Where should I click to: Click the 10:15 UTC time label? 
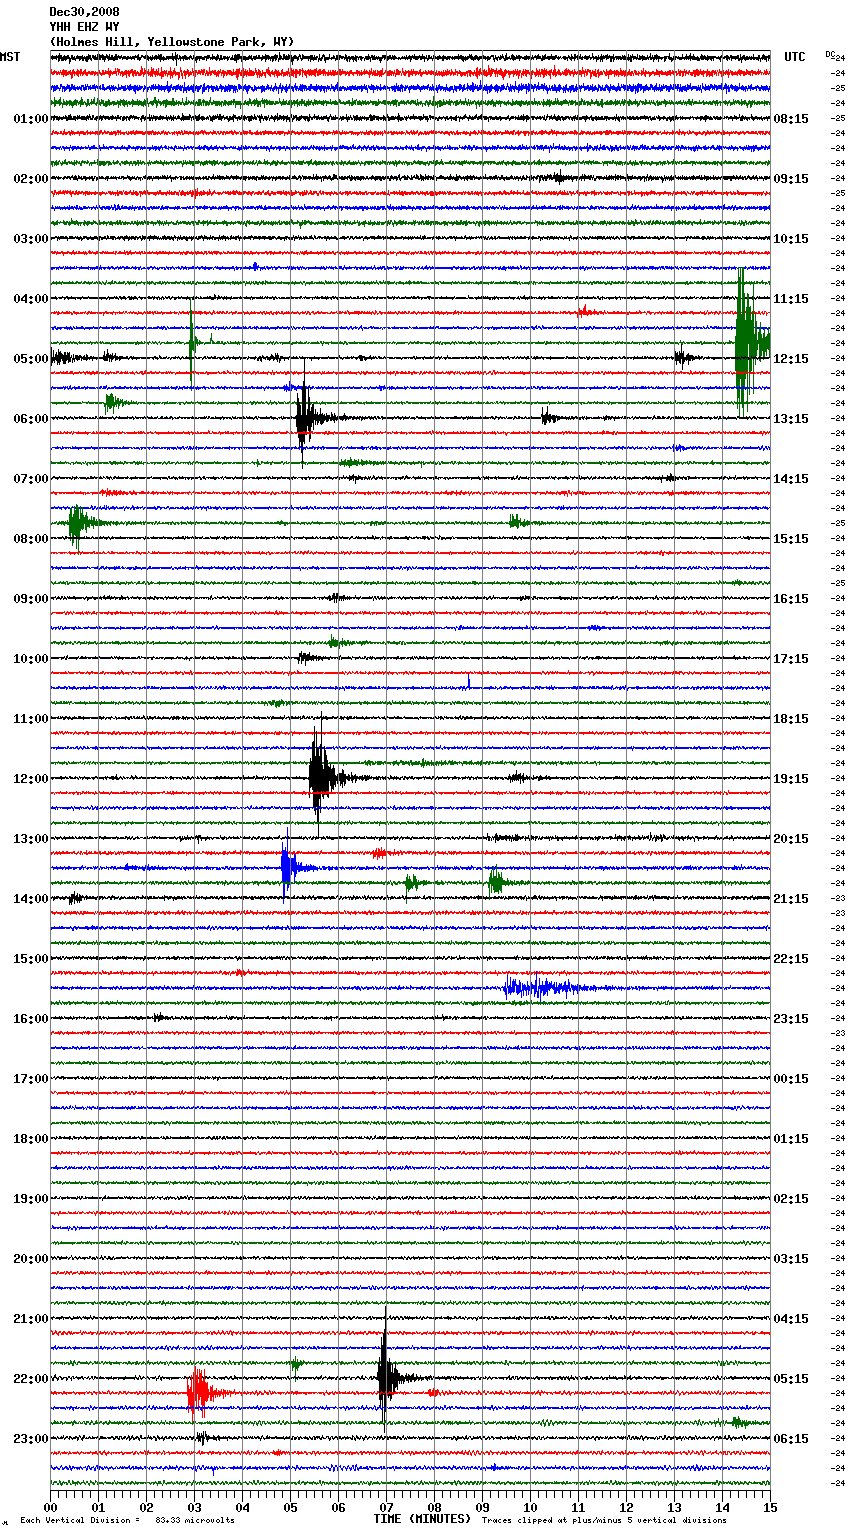tap(791, 239)
